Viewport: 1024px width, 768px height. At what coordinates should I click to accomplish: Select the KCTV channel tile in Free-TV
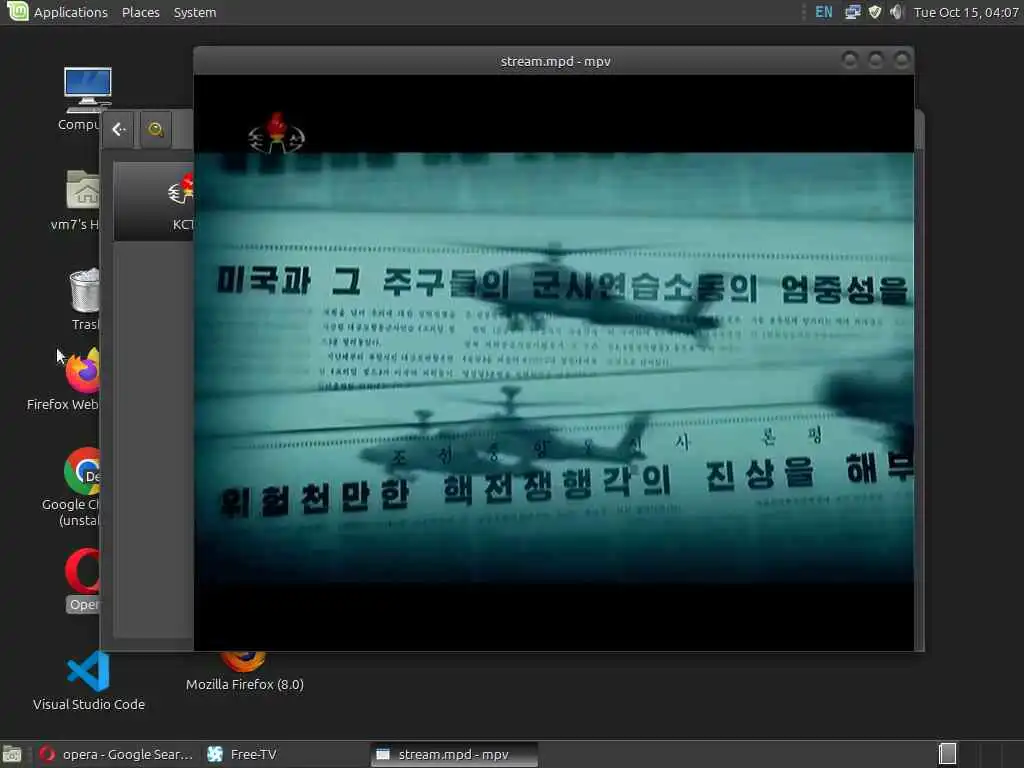[155, 202]
